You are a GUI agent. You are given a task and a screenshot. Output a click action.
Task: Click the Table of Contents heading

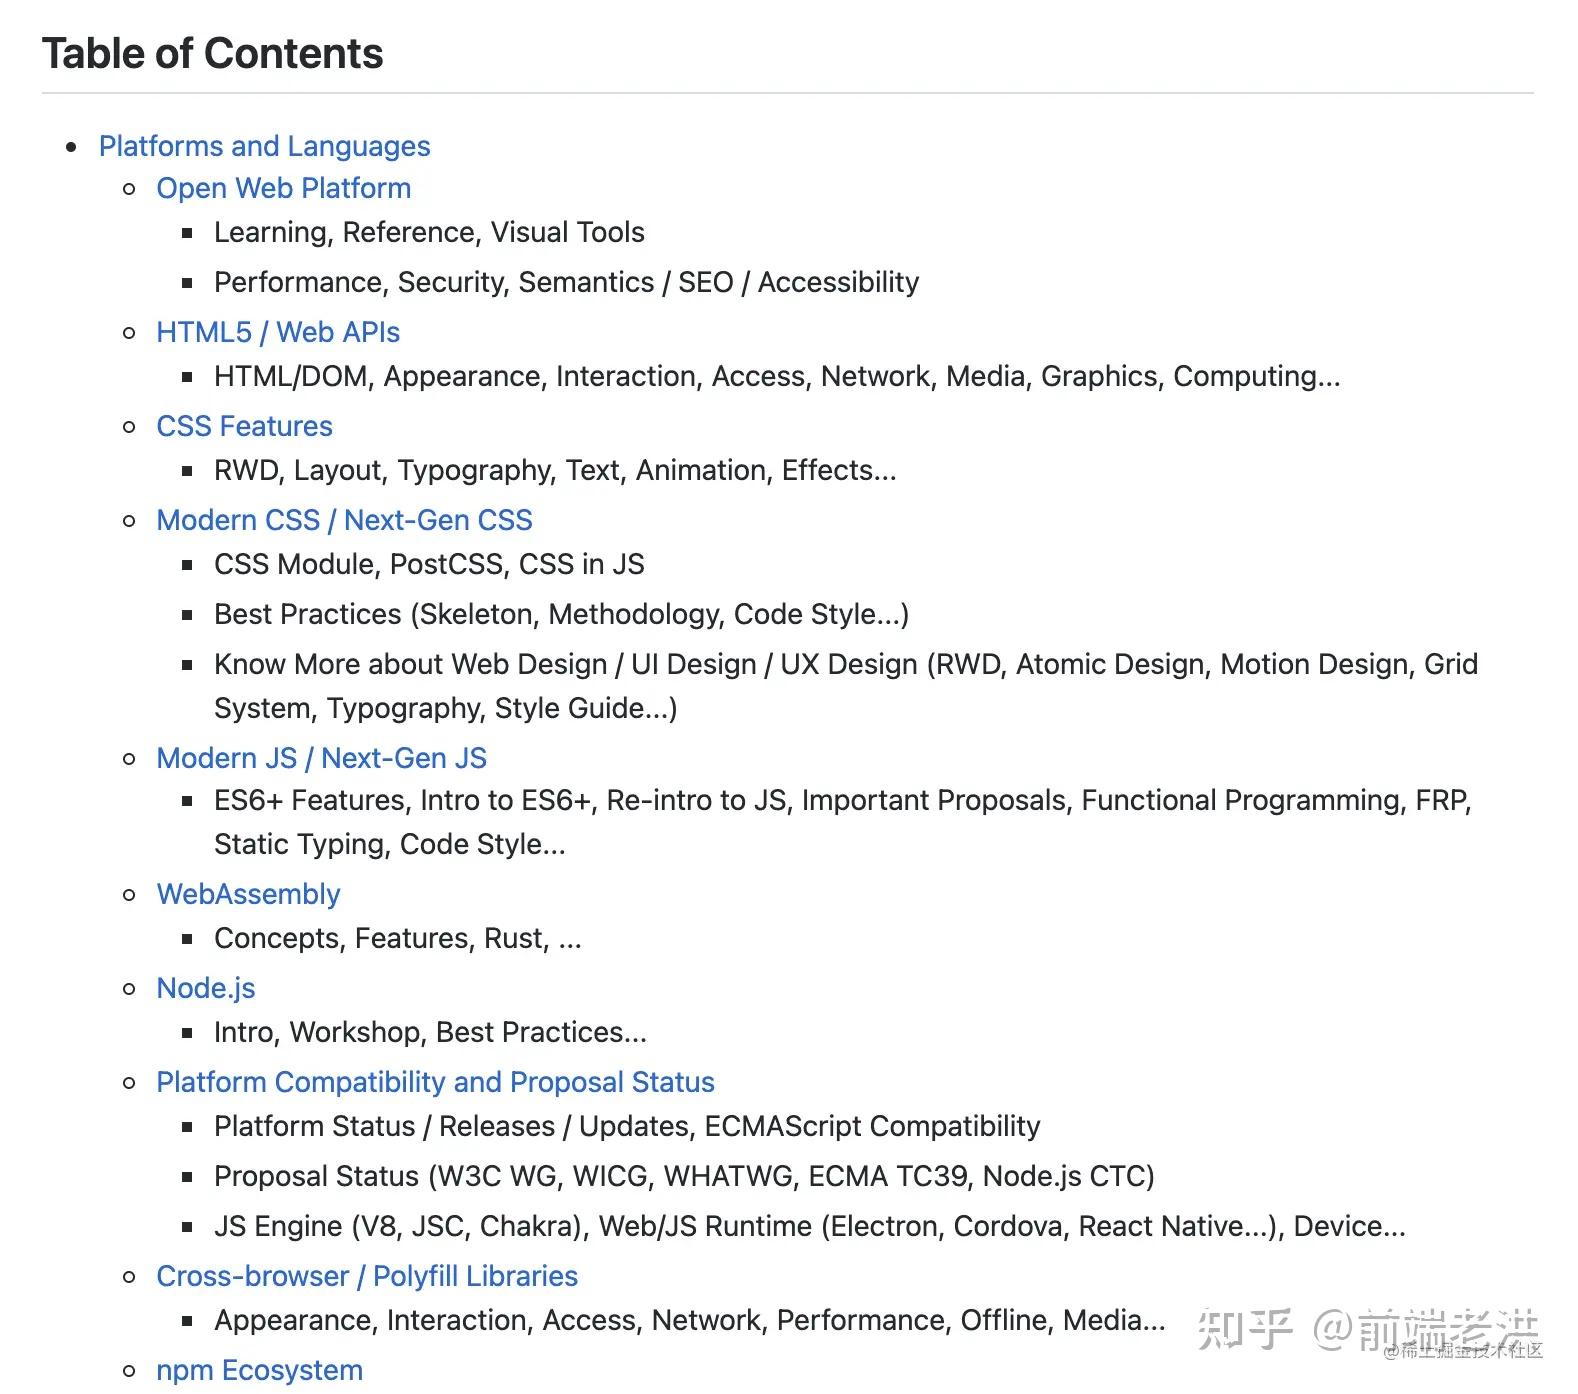(x=213, y=54)
